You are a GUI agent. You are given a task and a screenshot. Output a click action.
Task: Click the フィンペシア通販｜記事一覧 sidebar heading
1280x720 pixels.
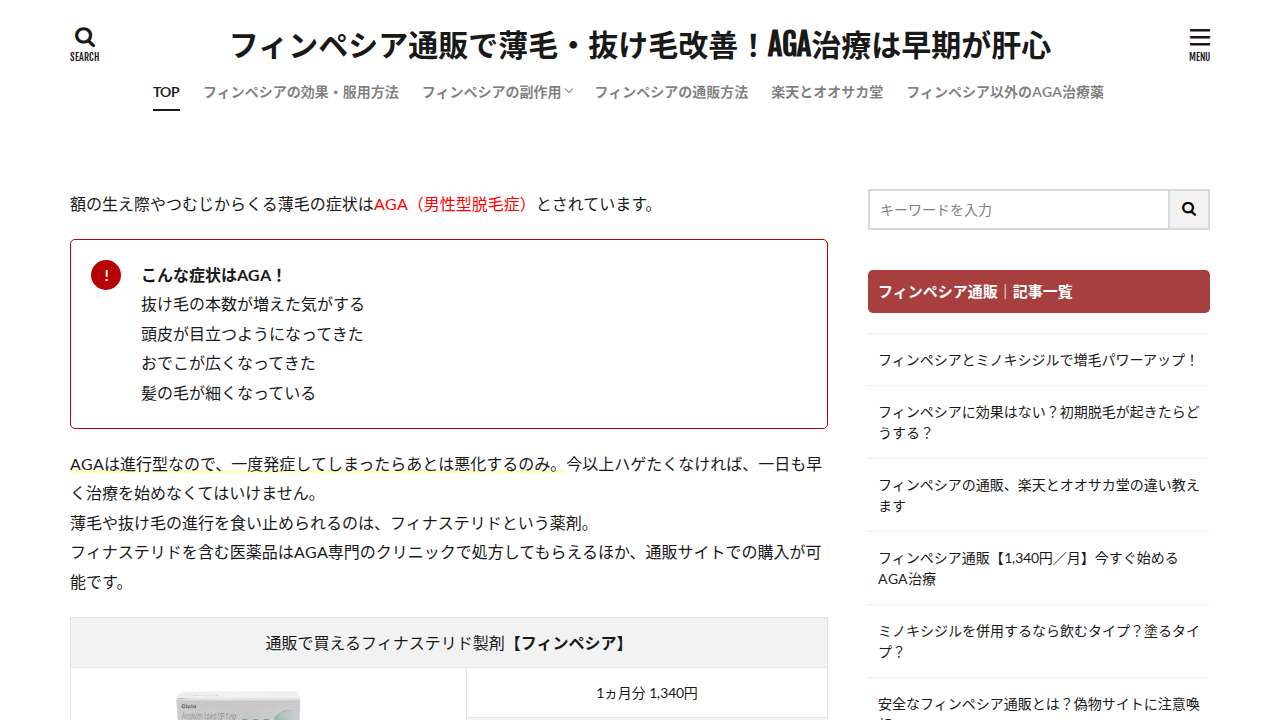[1039, 291]
